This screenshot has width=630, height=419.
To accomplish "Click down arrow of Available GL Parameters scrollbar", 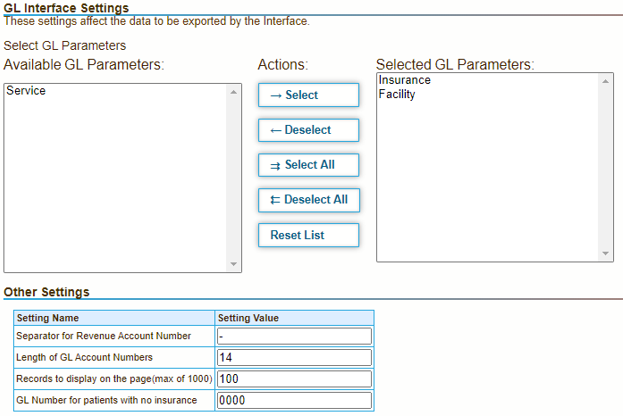I will pyautogui.click(x=235, y=264).
